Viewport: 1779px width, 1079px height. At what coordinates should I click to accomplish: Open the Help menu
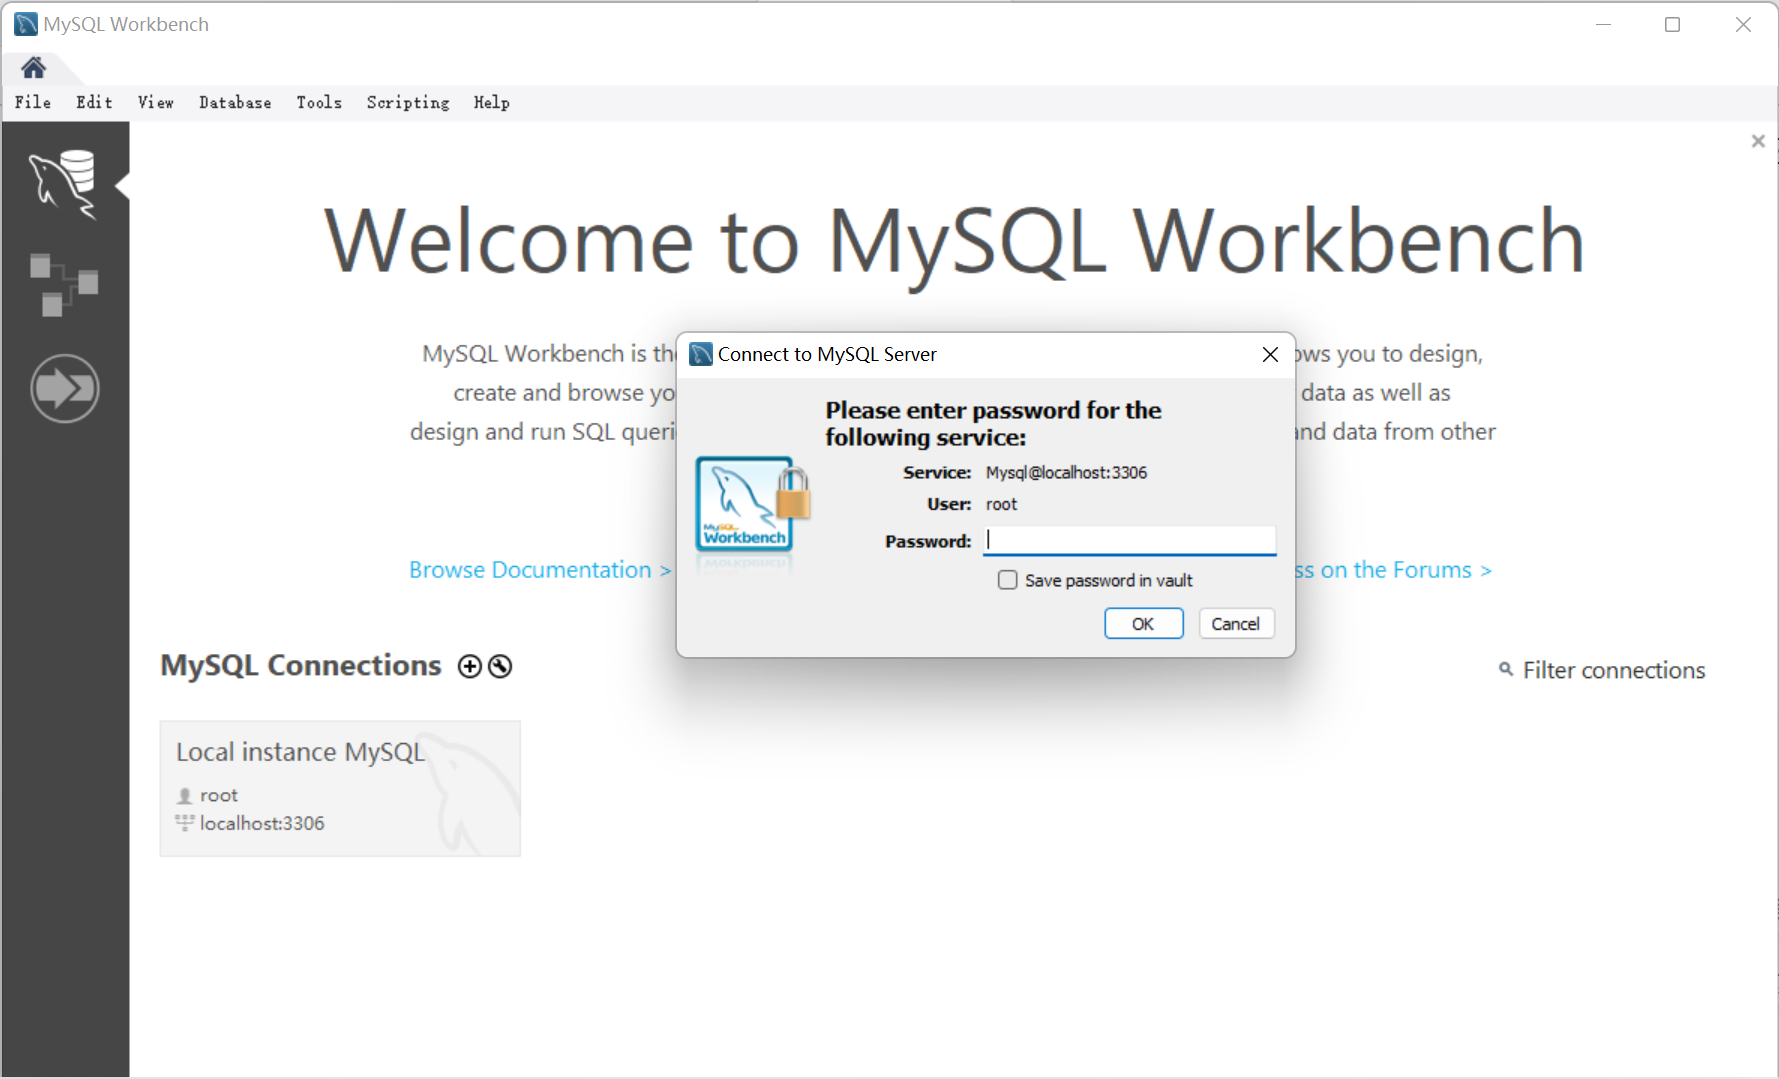pyautogui.click(x=492, y=102)
